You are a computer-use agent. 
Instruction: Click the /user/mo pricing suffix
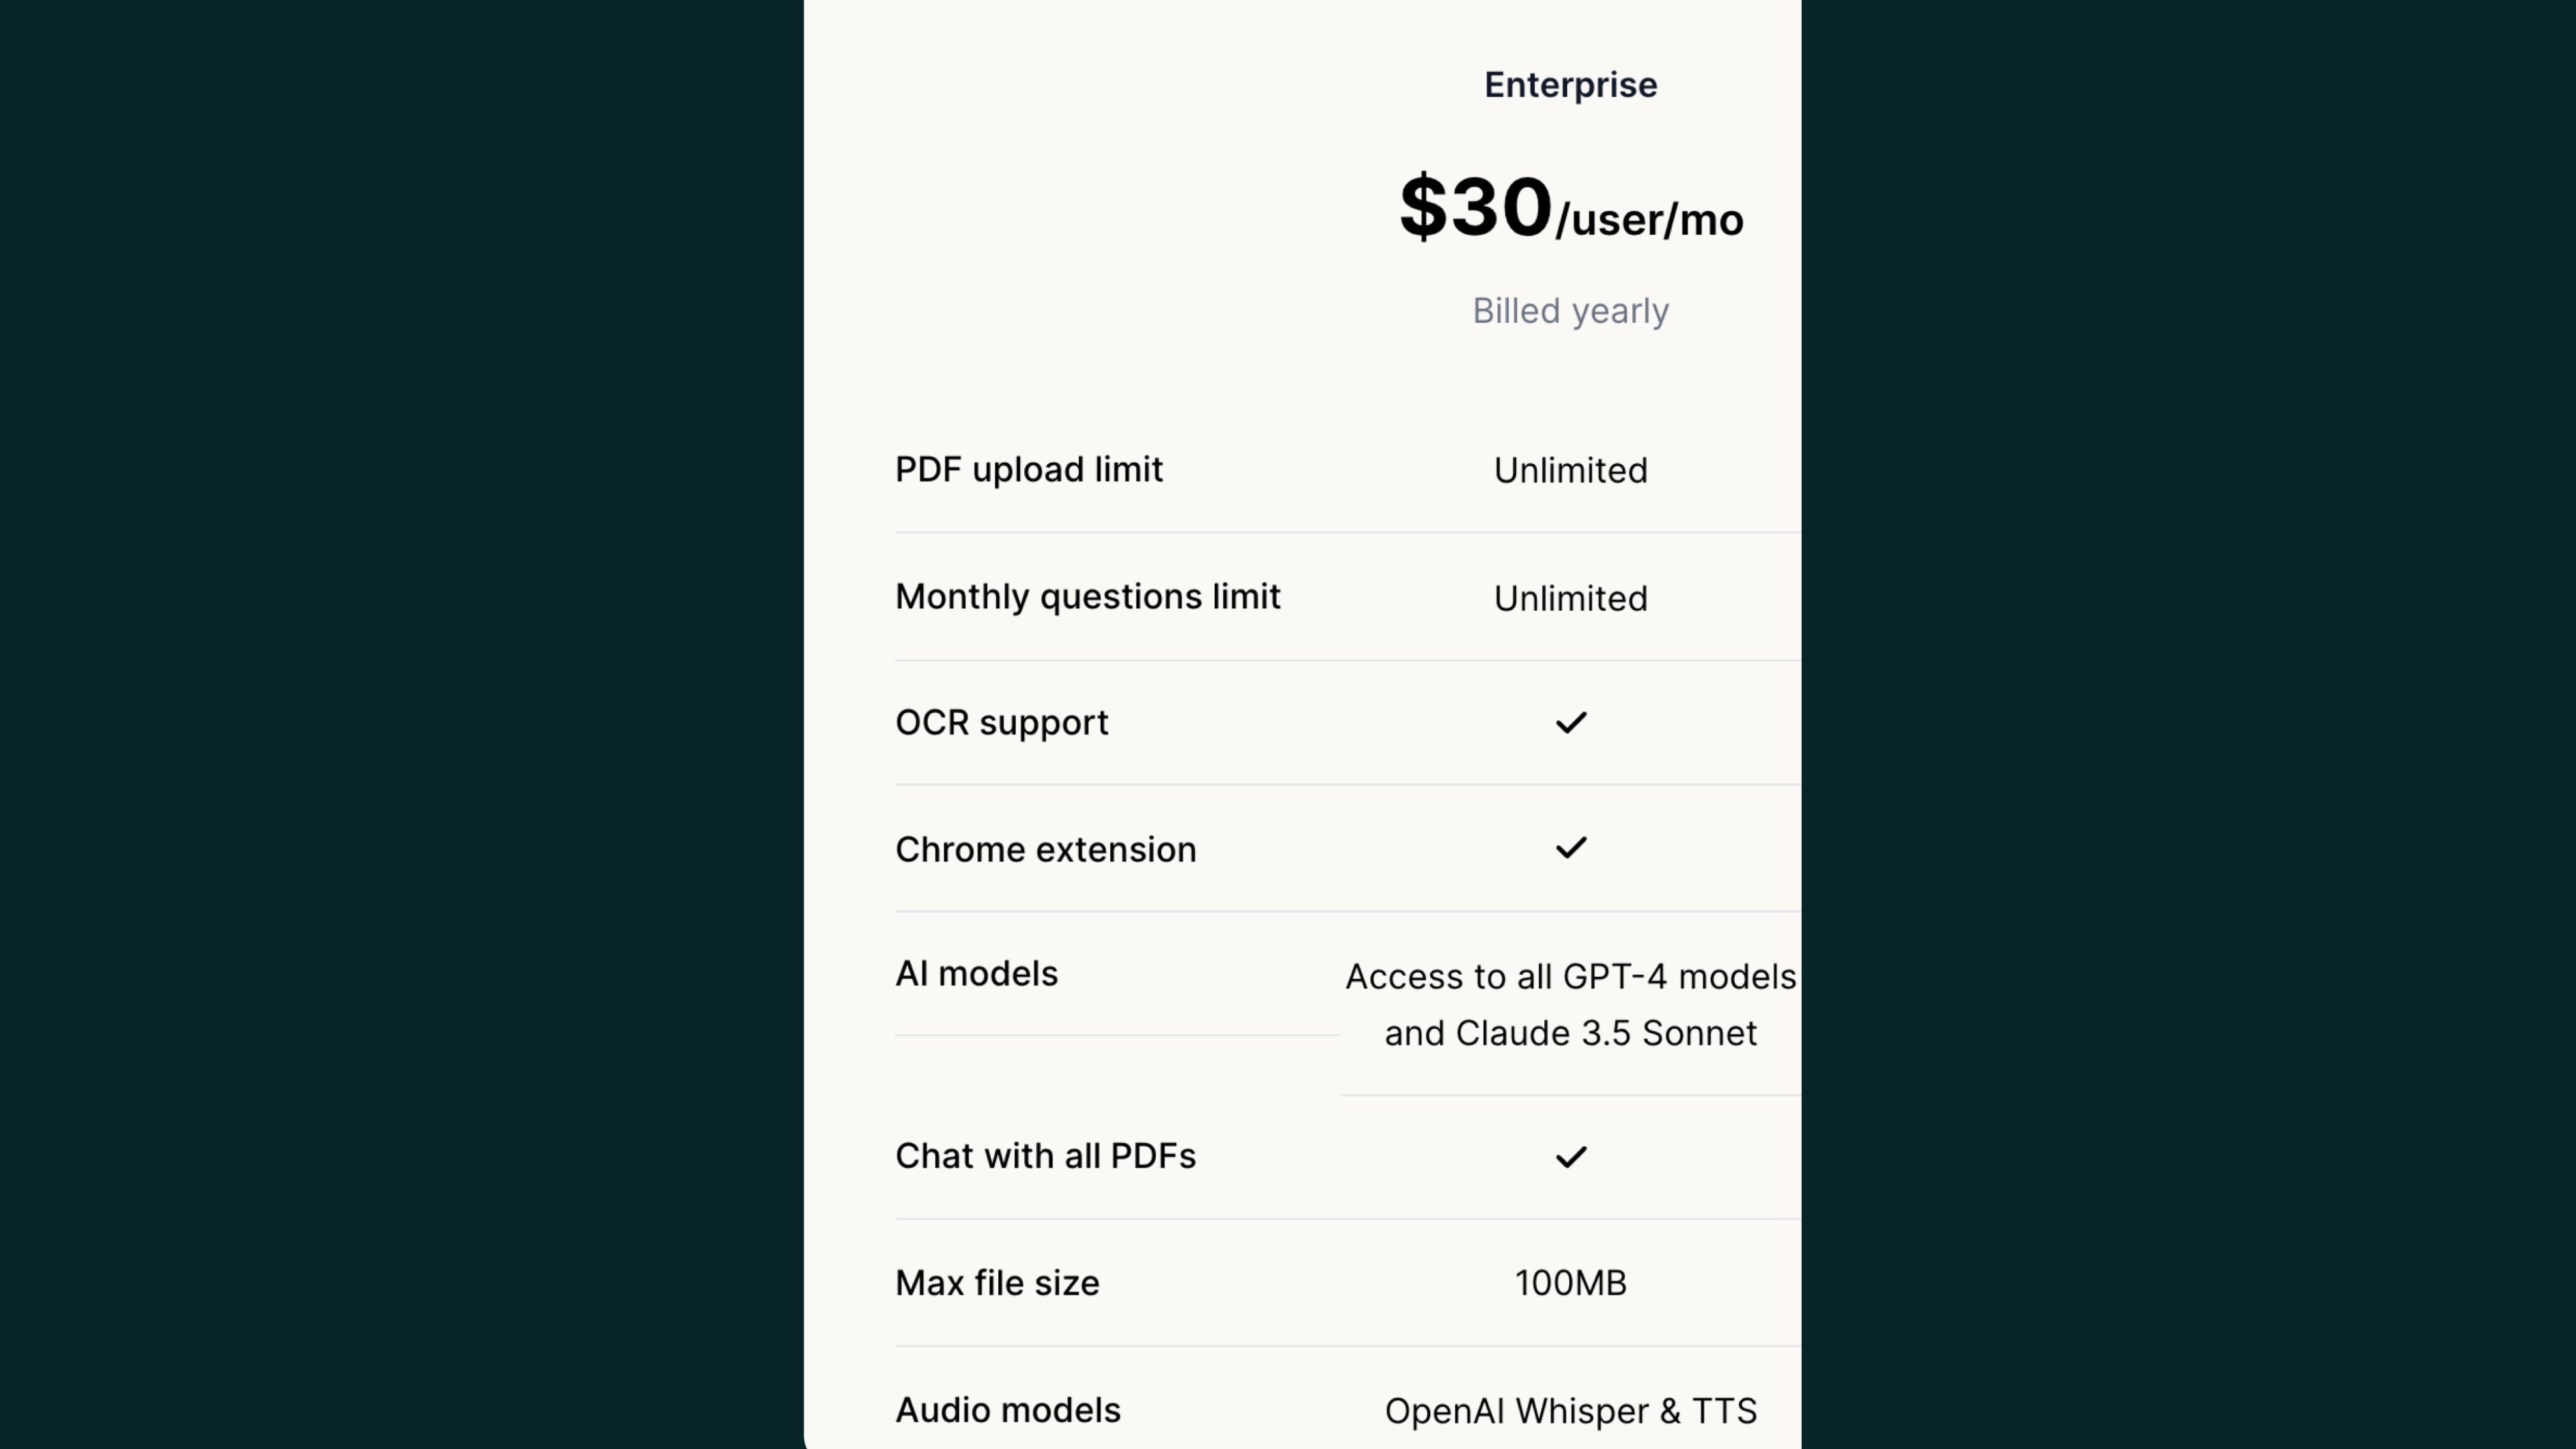[x=1649, y=220]
